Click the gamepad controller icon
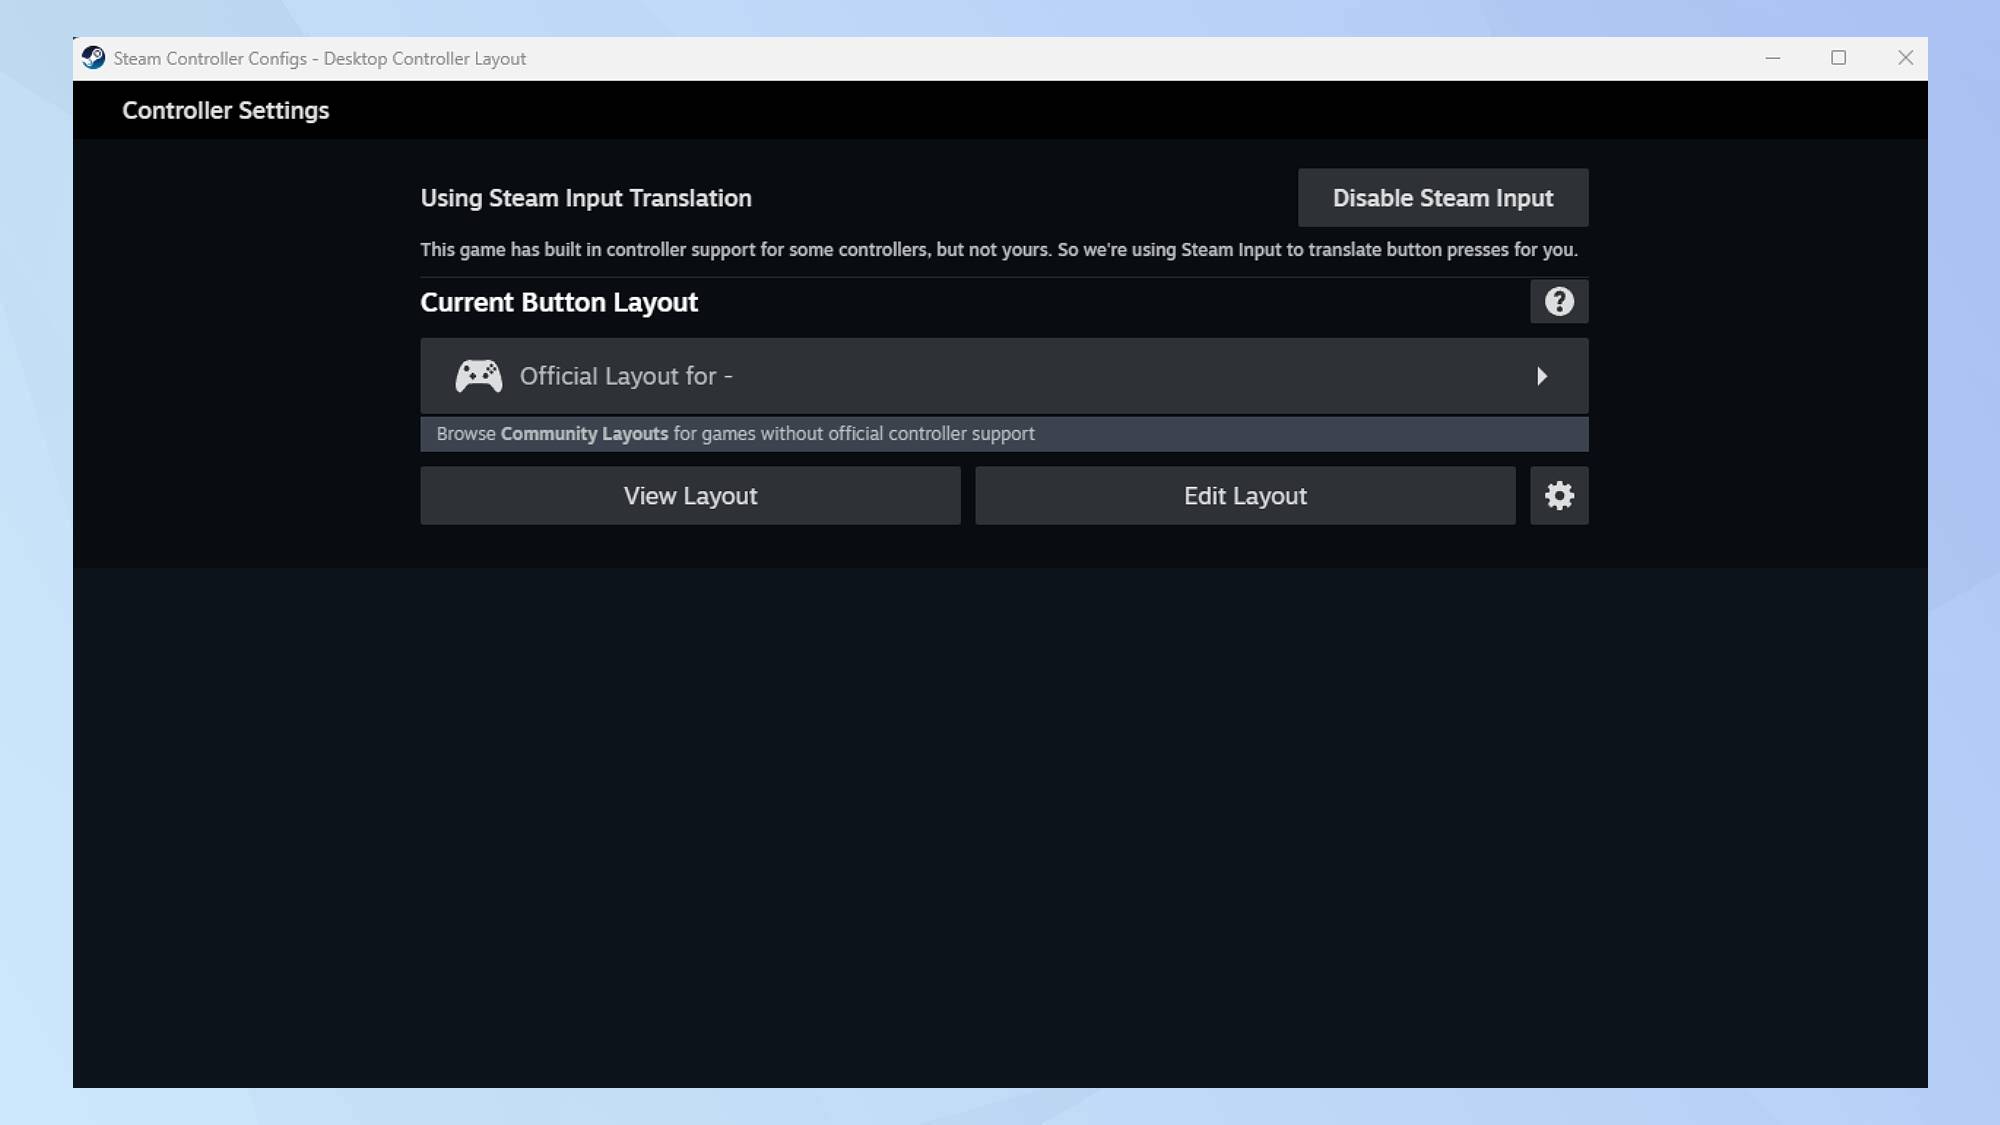The width and height of the screenshot is (2000, 1125). [478, 376]
